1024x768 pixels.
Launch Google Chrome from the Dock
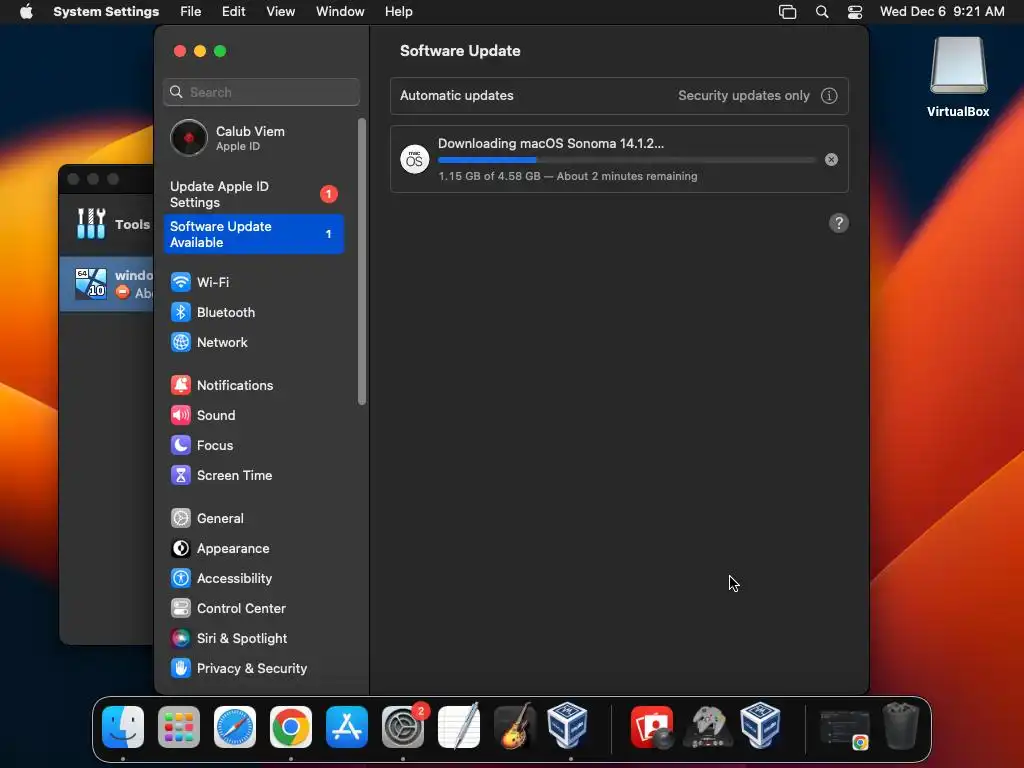tap(291, 727)
